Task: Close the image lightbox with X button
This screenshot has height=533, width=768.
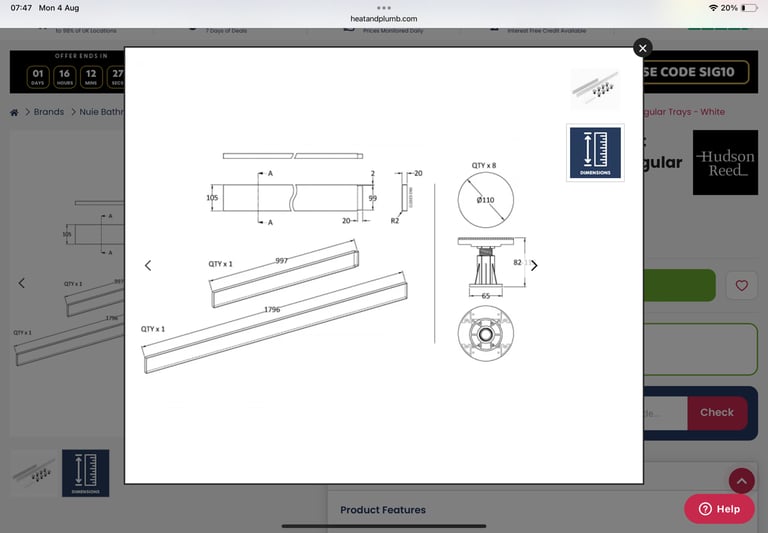Action: point(643,48)
